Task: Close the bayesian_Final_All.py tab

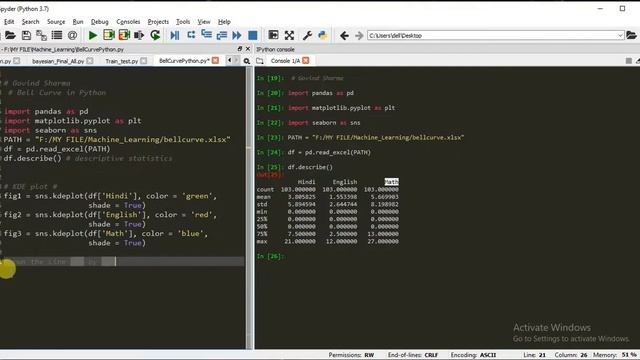Action: [x=90, y=61]
